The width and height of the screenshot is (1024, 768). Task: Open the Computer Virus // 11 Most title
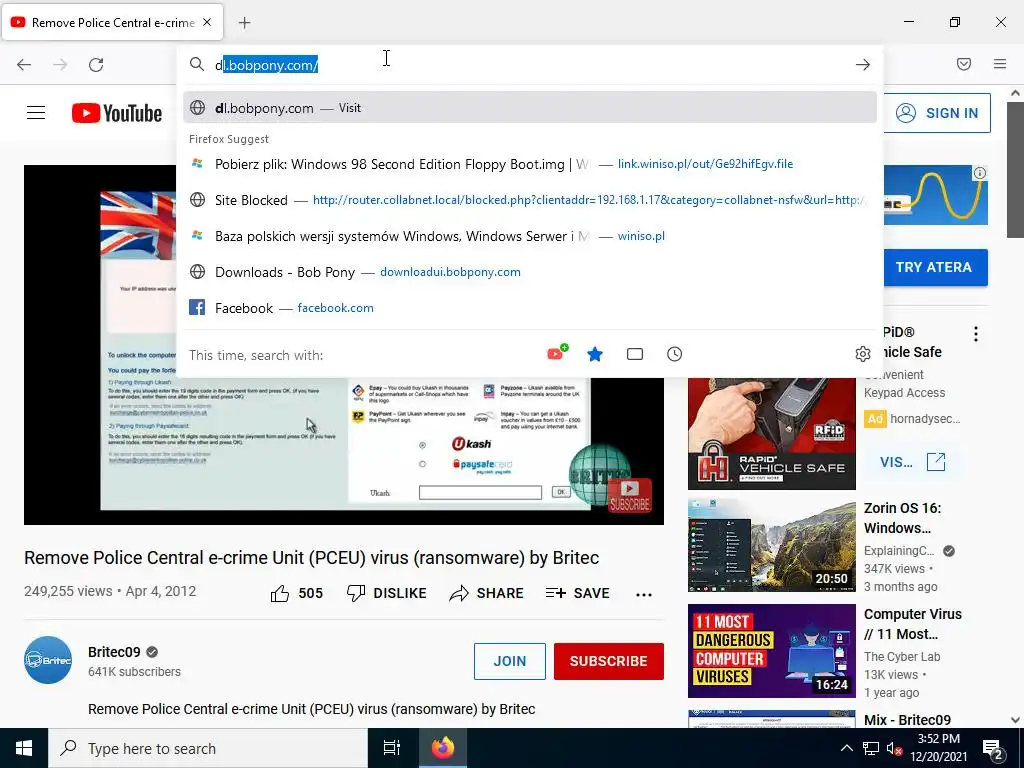[x=912, y=624]
